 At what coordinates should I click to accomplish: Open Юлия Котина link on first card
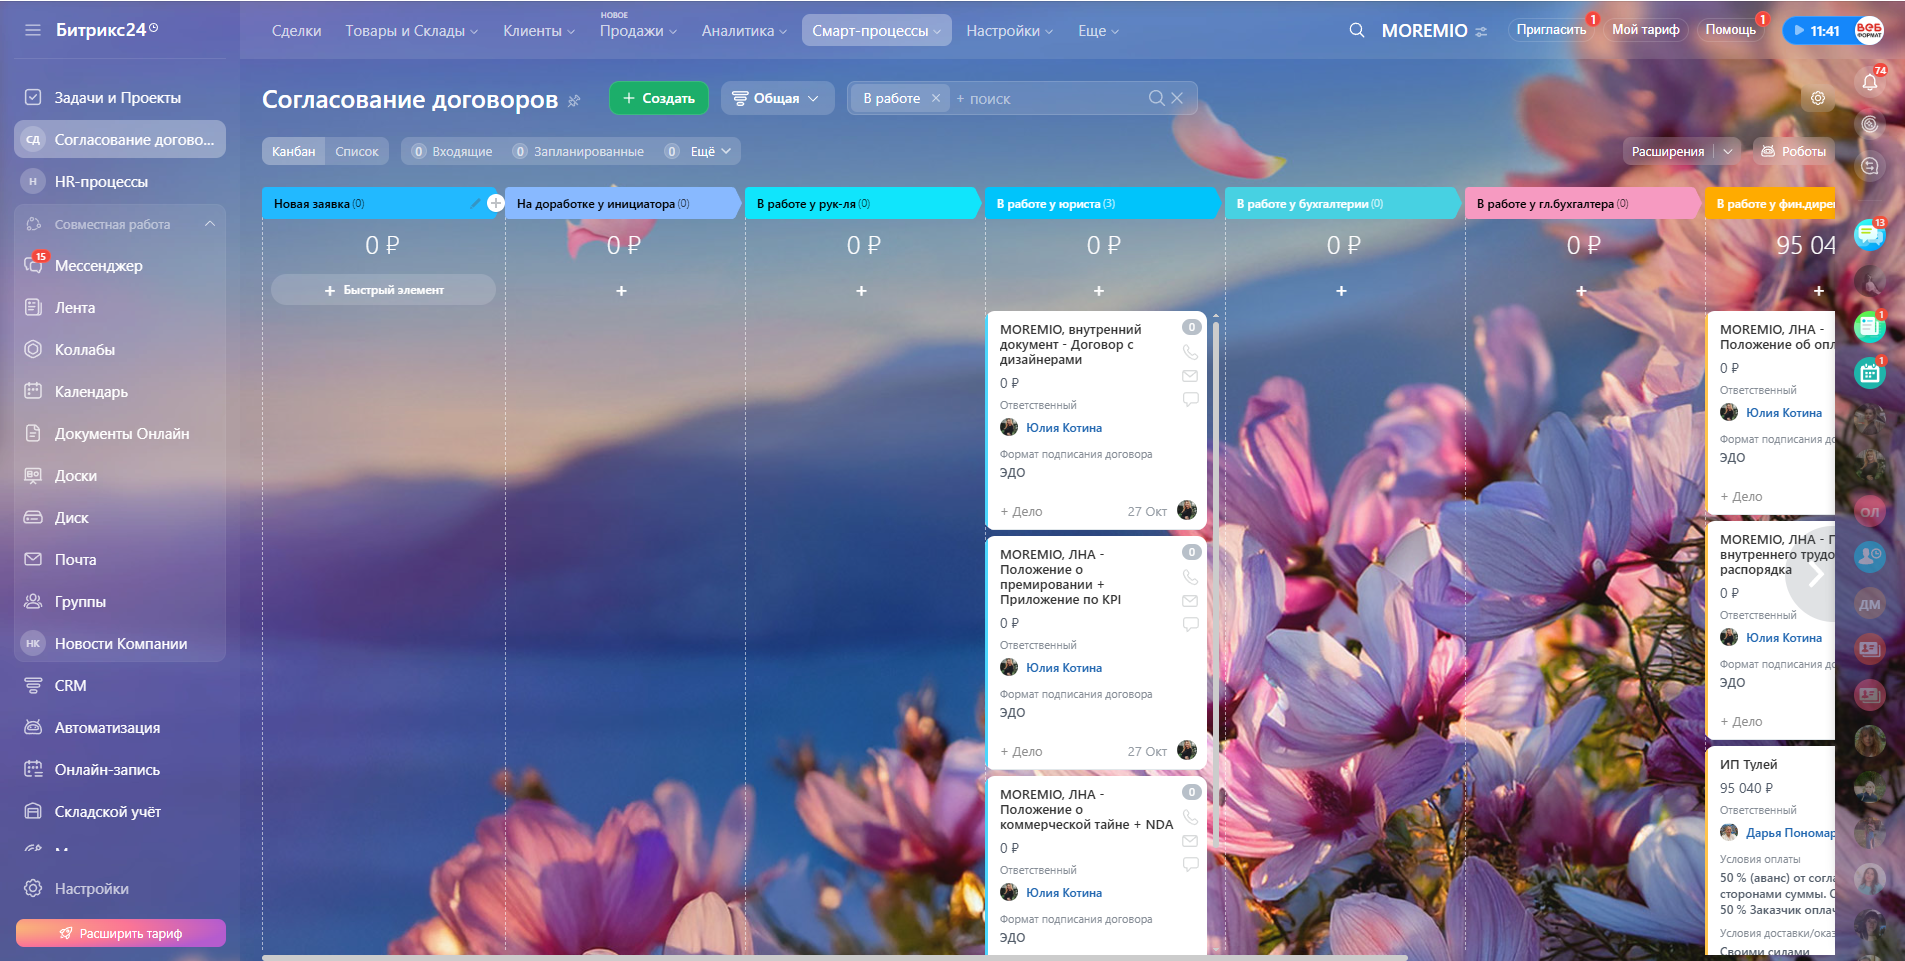coord(1063,428)
